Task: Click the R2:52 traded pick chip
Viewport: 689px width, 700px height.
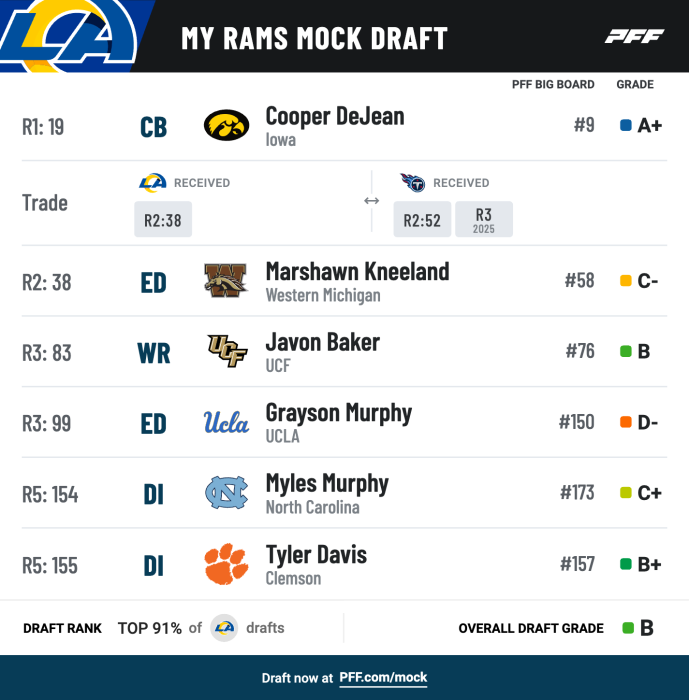Action: click(422, 220)
